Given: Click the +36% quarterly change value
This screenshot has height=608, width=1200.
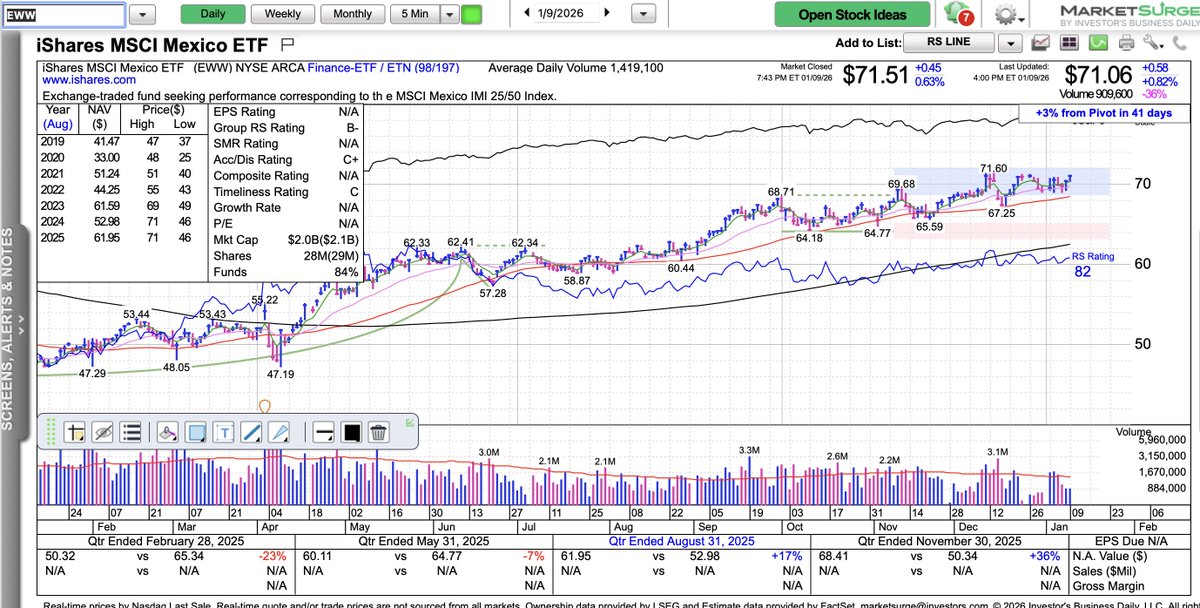Looking at the screenshot, I should pyautogui.click(x=1044, y=555).
